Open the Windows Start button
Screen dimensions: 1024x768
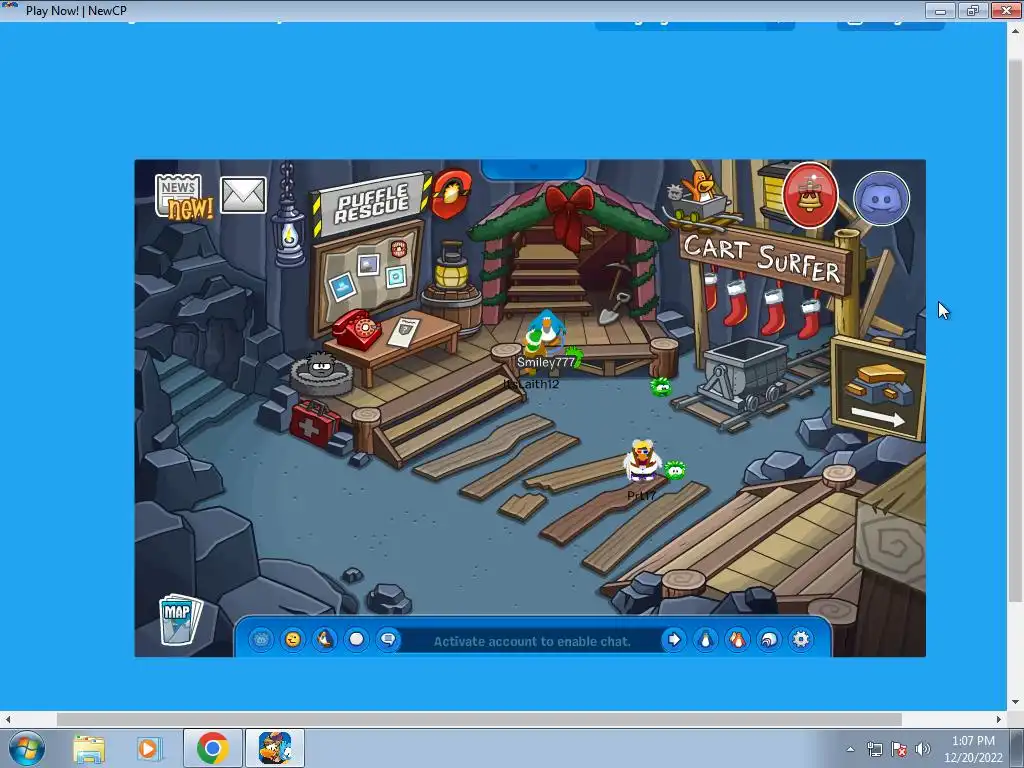coord(27,748)
